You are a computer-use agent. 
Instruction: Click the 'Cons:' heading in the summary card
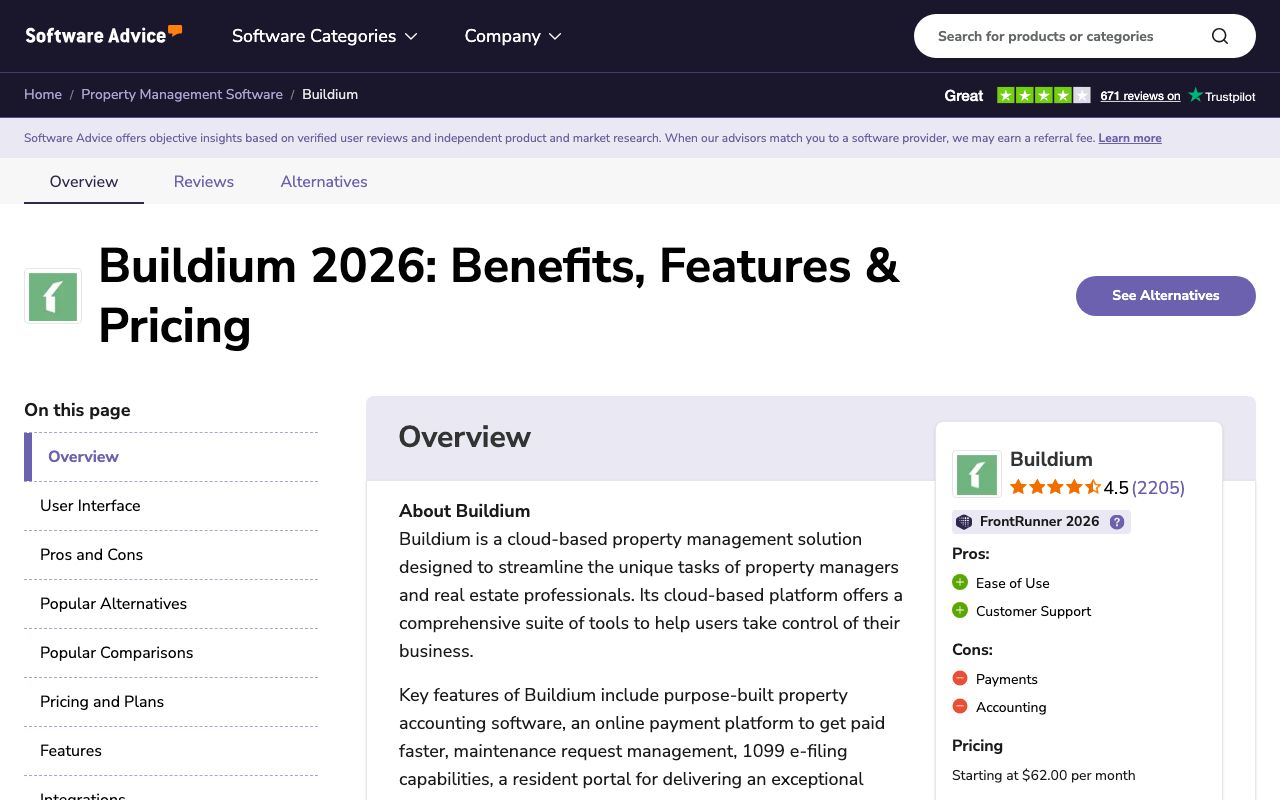pos(972,649)
